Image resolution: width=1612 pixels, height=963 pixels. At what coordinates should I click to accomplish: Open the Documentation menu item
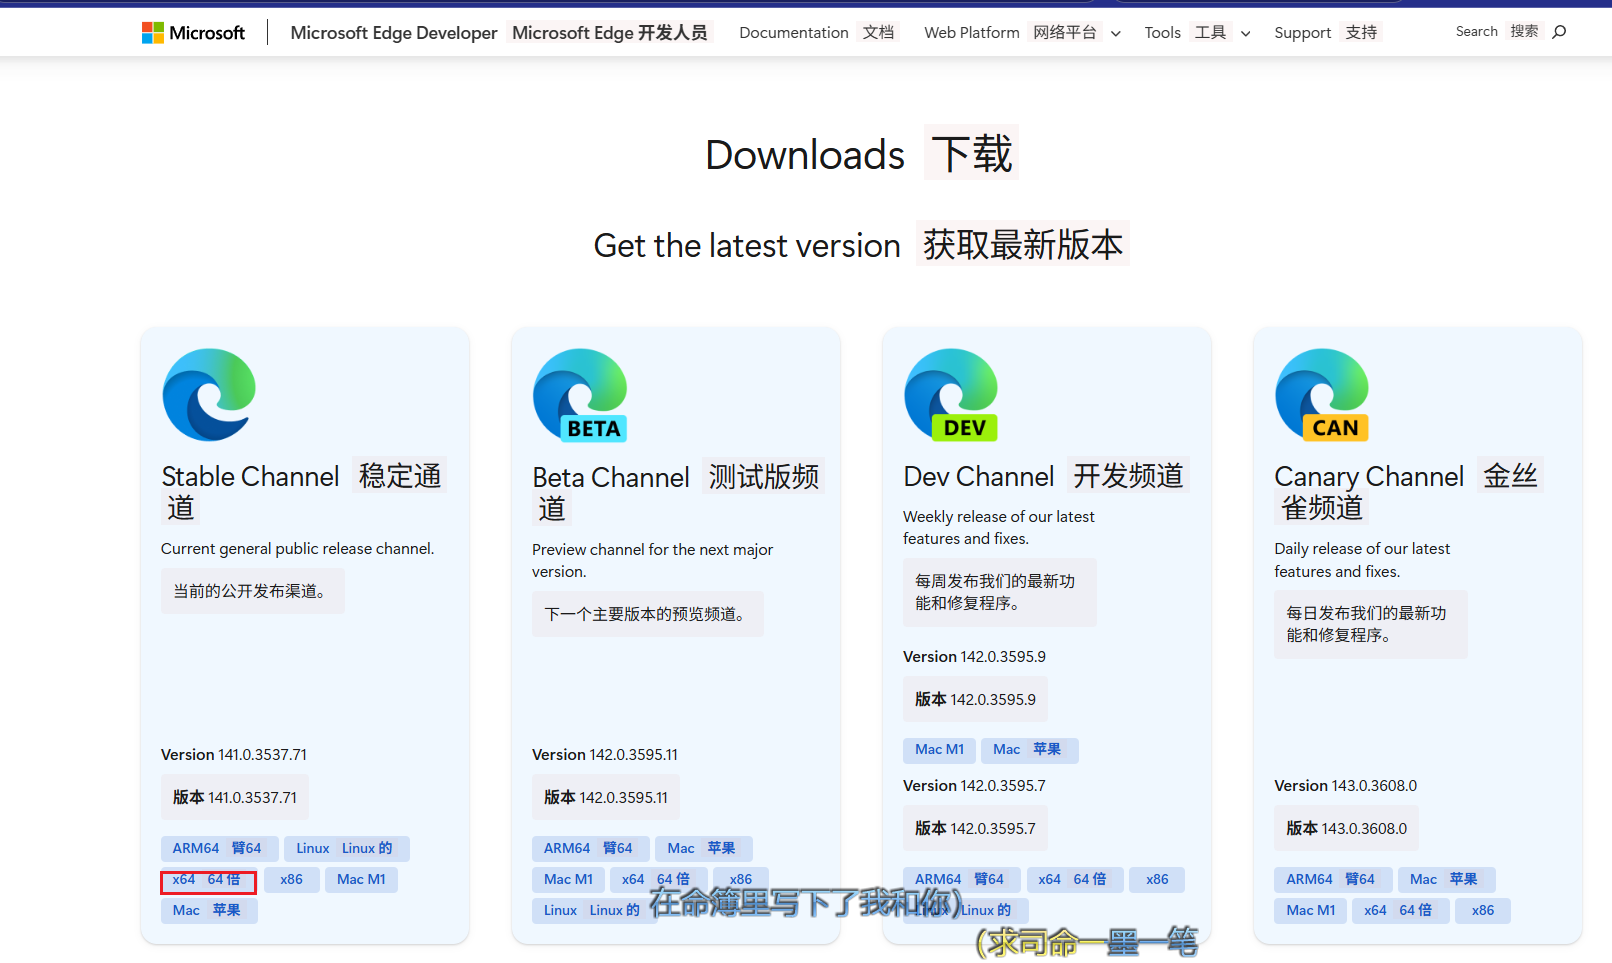click(817, 32)
